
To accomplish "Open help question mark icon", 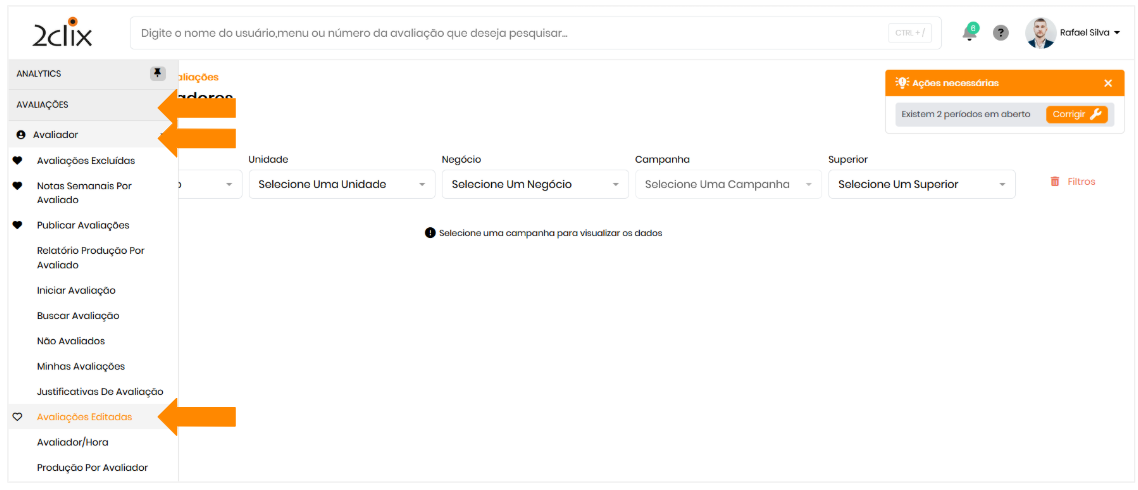I will [1000, 33].
